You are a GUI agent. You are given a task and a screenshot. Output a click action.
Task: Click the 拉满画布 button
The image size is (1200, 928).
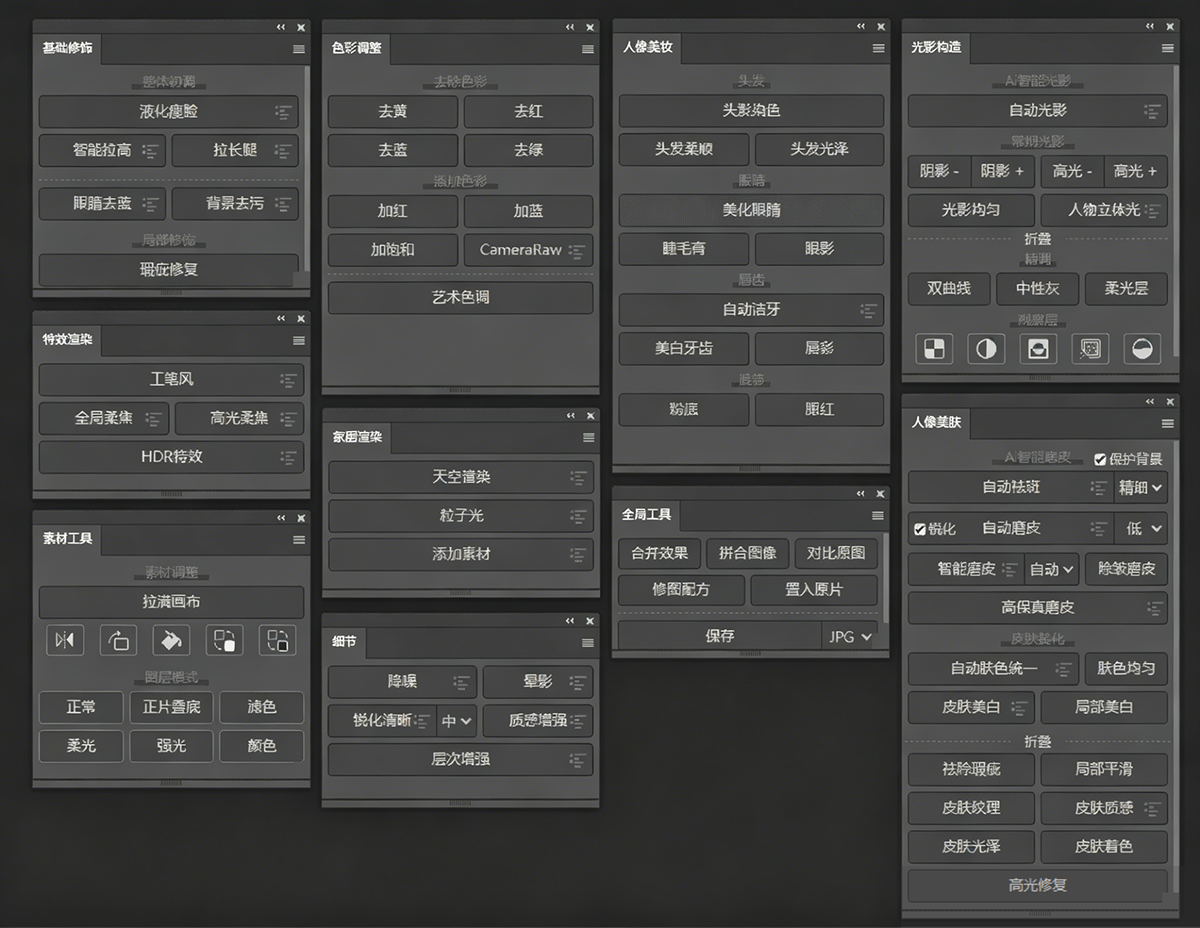171,602
